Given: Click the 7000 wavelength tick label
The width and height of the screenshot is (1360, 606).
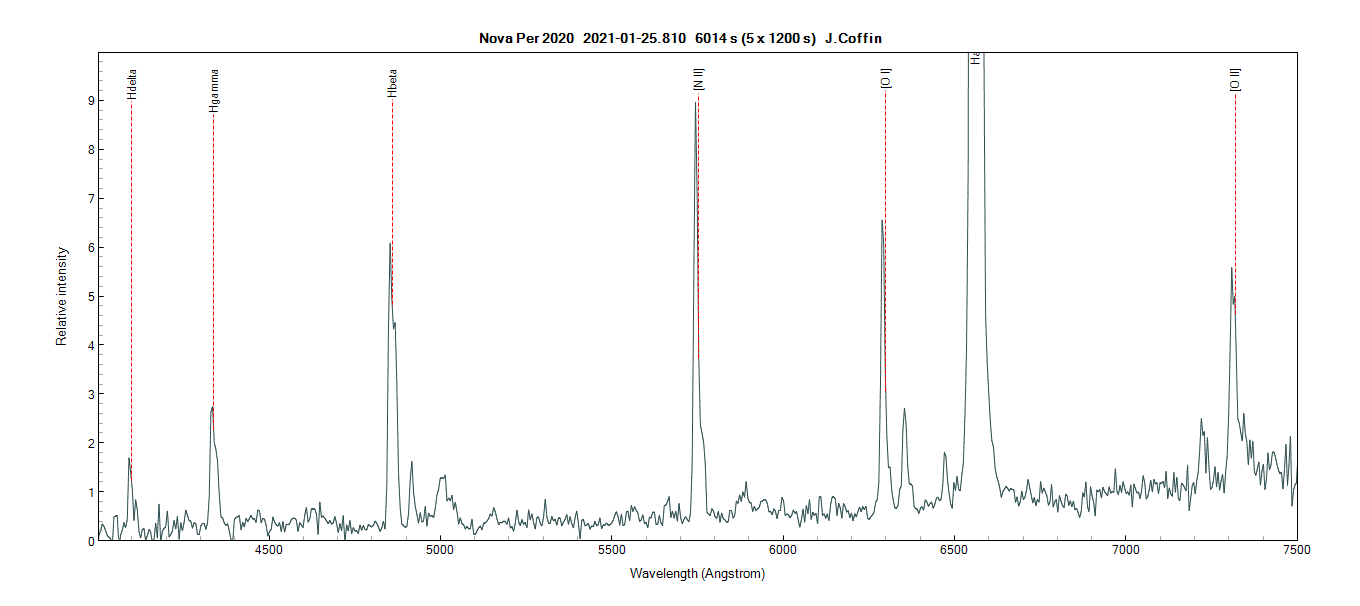Looking at the screenshot, I should [x=1126, y=550].
